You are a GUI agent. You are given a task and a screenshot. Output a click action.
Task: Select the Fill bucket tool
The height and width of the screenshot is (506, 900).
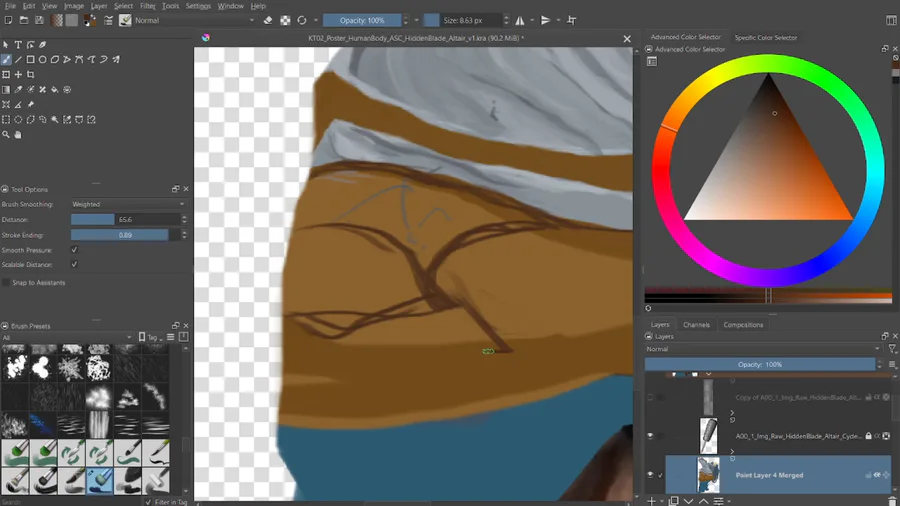click(55, 89)
